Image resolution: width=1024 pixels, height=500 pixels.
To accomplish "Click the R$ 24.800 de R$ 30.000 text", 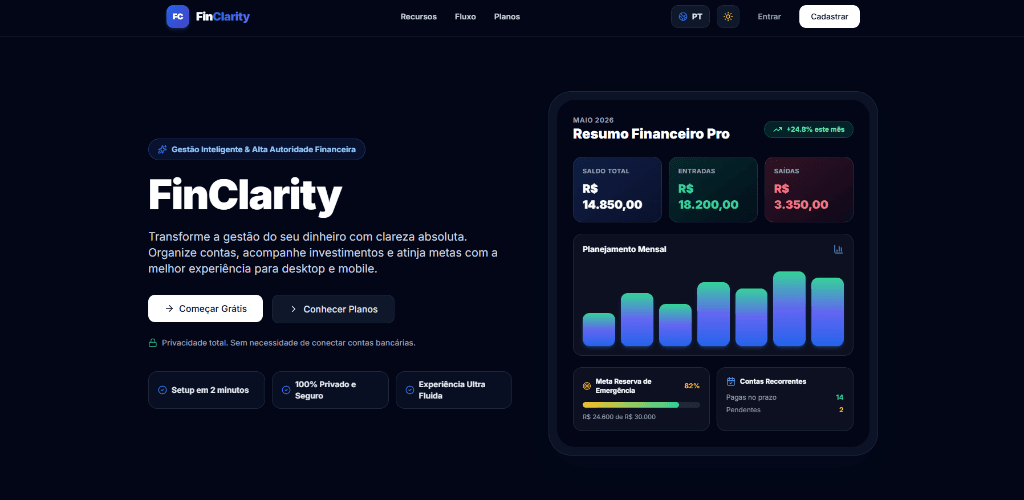I will (619, 416).
